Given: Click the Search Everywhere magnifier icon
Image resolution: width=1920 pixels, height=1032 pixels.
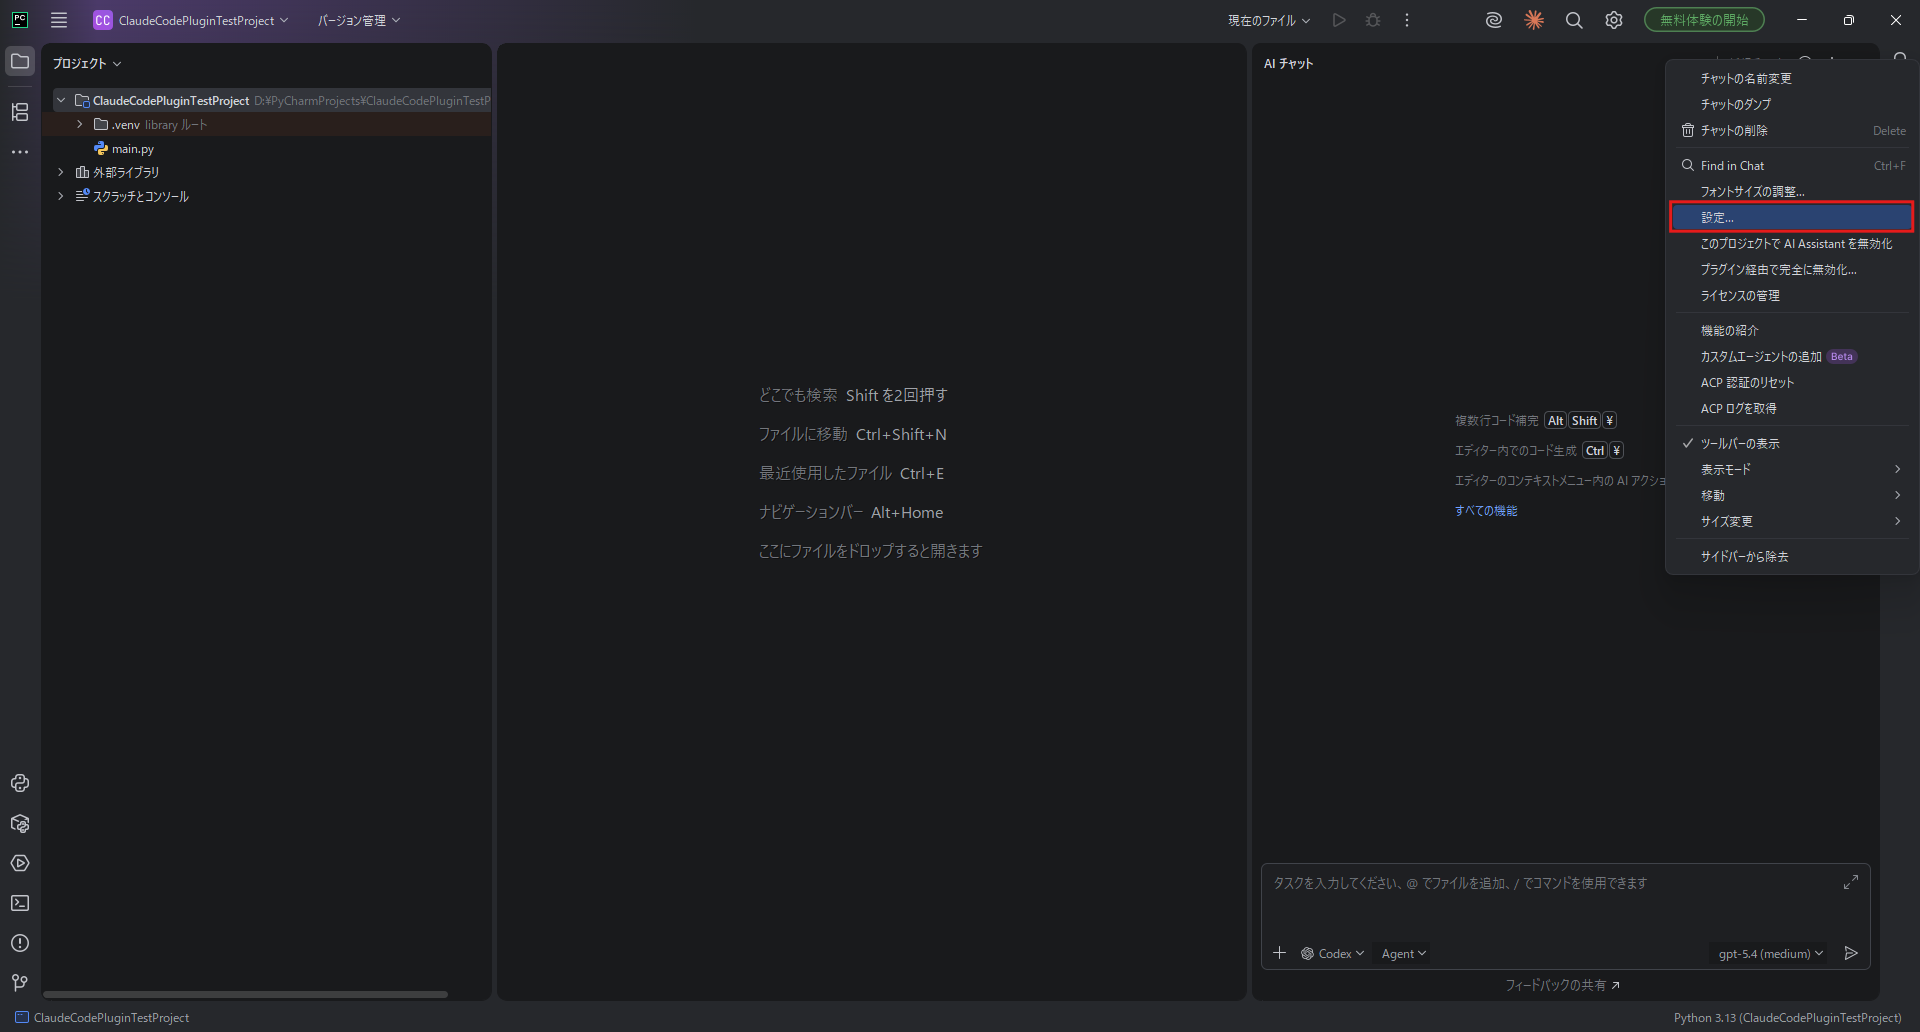Looking at the screenshot, I should (x=1573, y=20).
